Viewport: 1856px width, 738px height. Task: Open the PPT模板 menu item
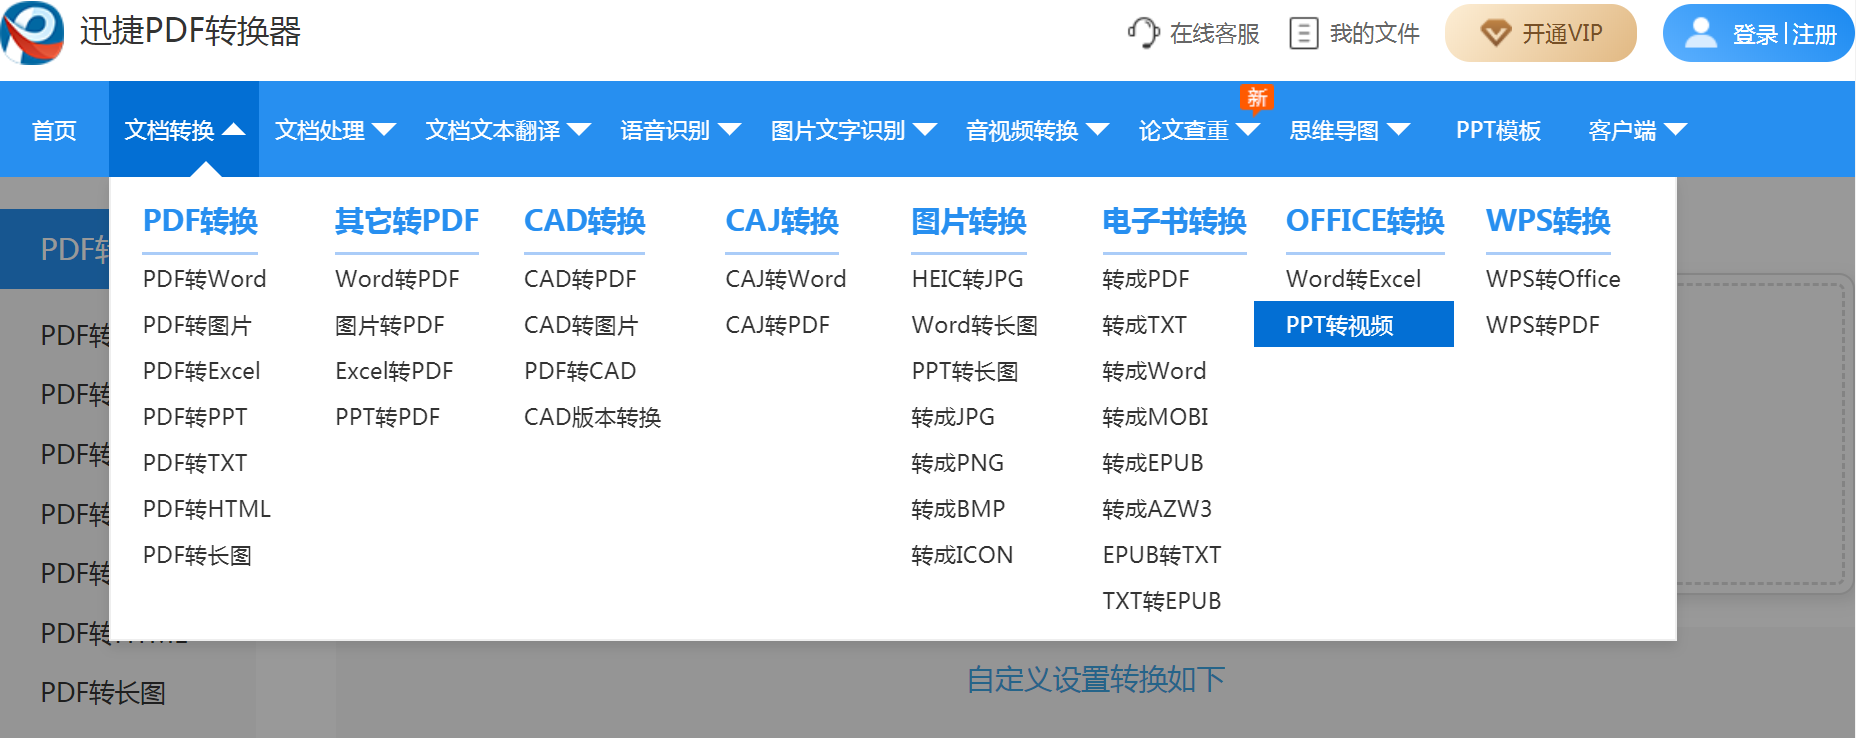[x=1498, y=130]
